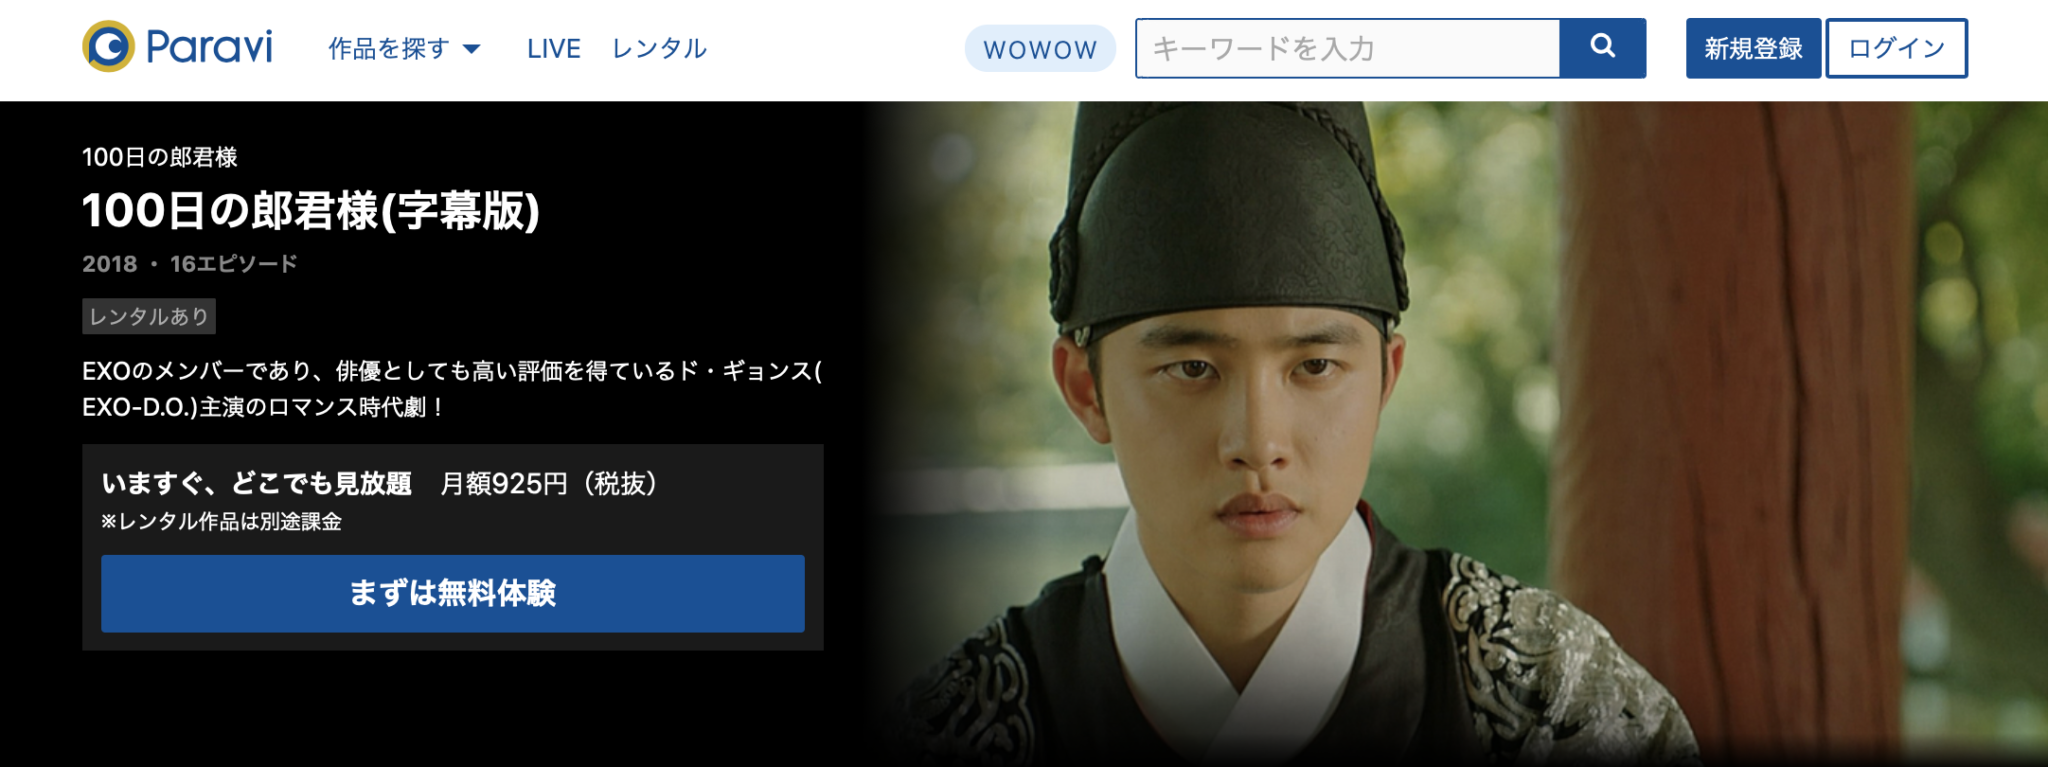Image resolution: width=2048 pixels, height=767 pixels.
Task: Click the レンタルあり badge
Action: [149, 317]
